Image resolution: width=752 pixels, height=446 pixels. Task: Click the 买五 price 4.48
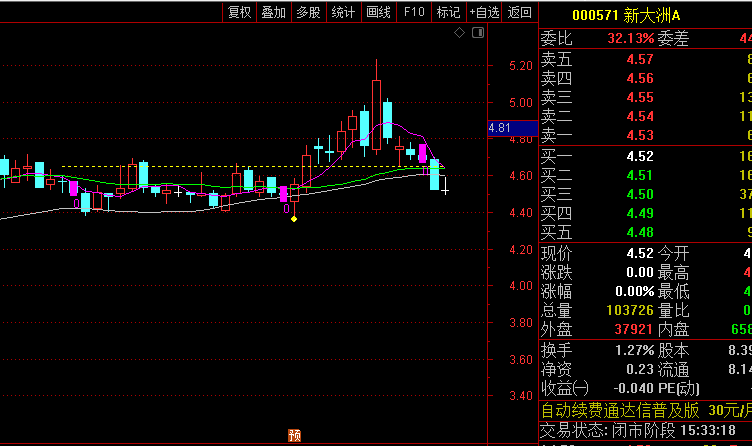[x=640, y=233]
